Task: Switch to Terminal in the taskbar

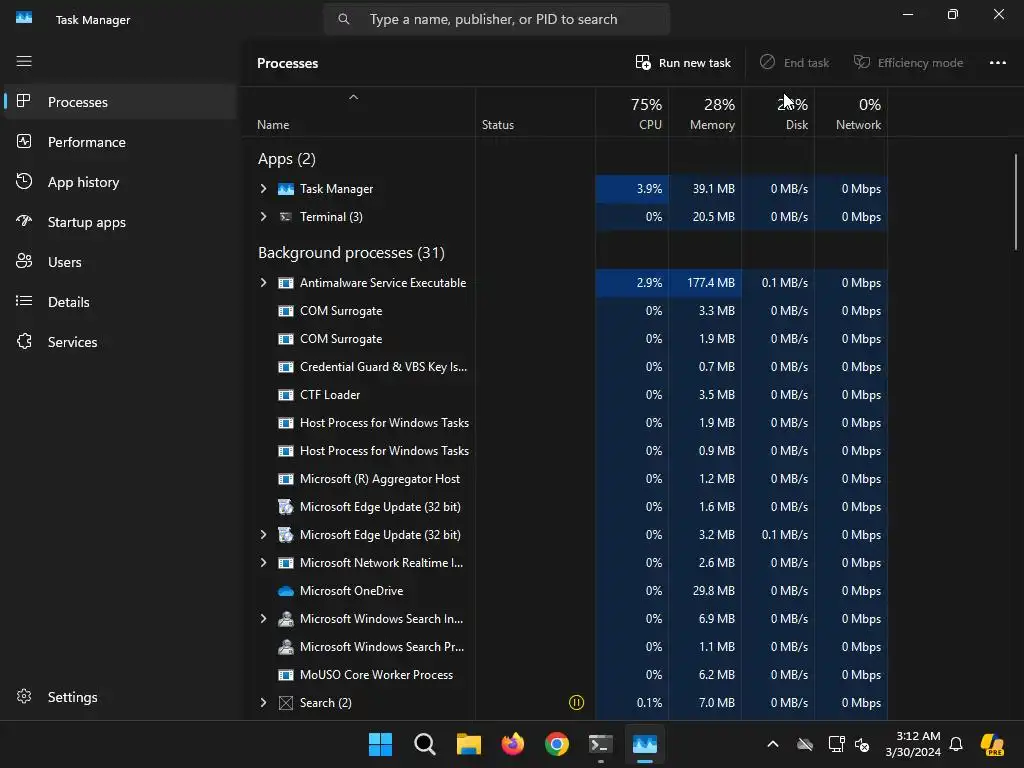Action: [601, 744]
